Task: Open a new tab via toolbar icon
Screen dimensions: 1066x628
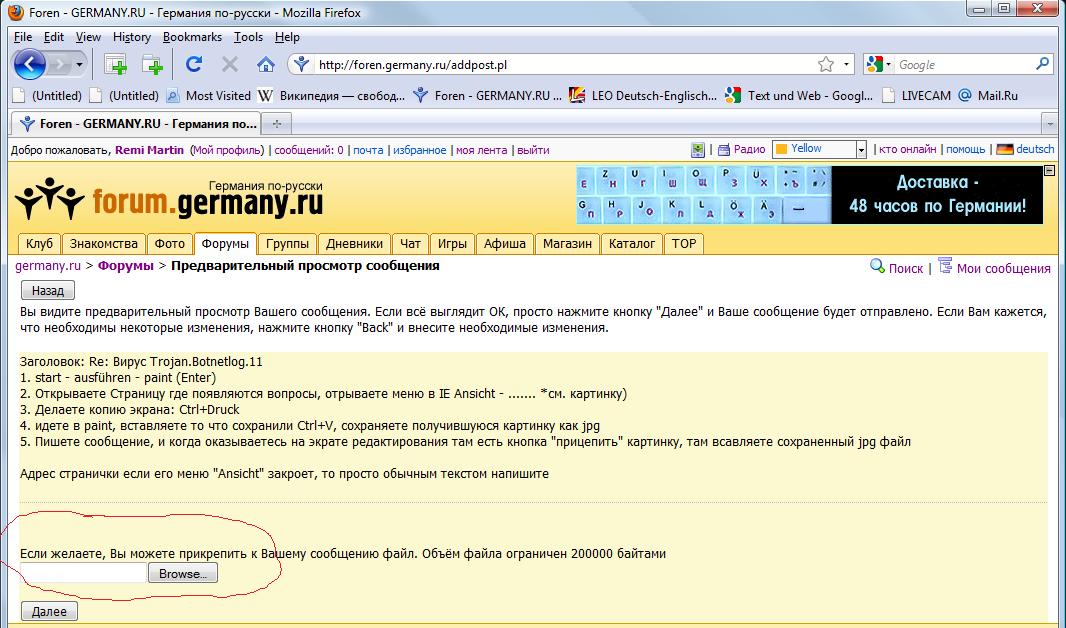Action: (x=152, y=65)
